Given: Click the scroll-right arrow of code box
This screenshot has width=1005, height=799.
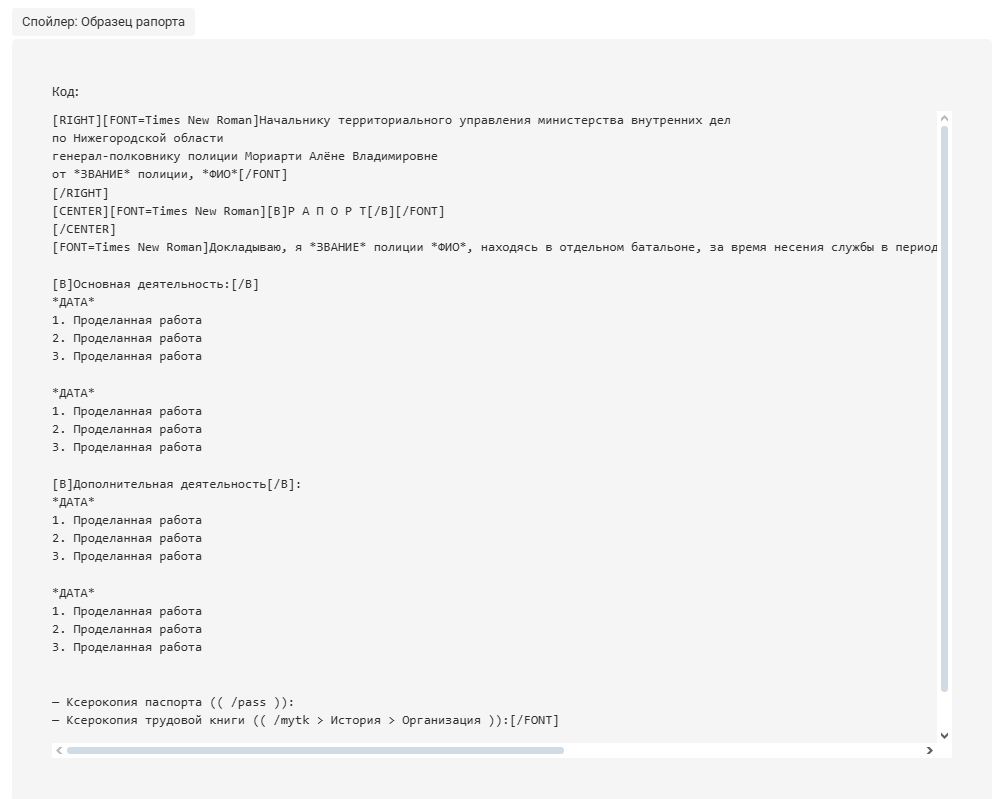Looking at the screenshot, I should pyautogui.click(x=929, y=750).
